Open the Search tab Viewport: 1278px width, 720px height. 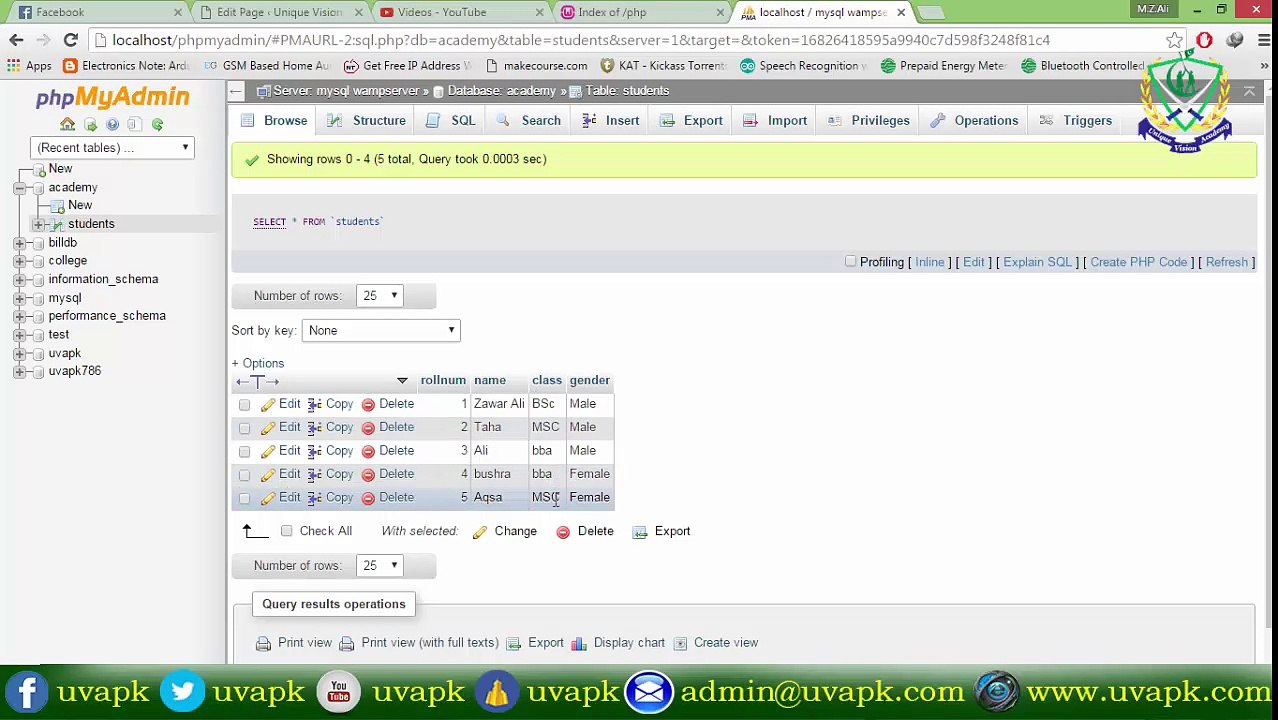528,121
